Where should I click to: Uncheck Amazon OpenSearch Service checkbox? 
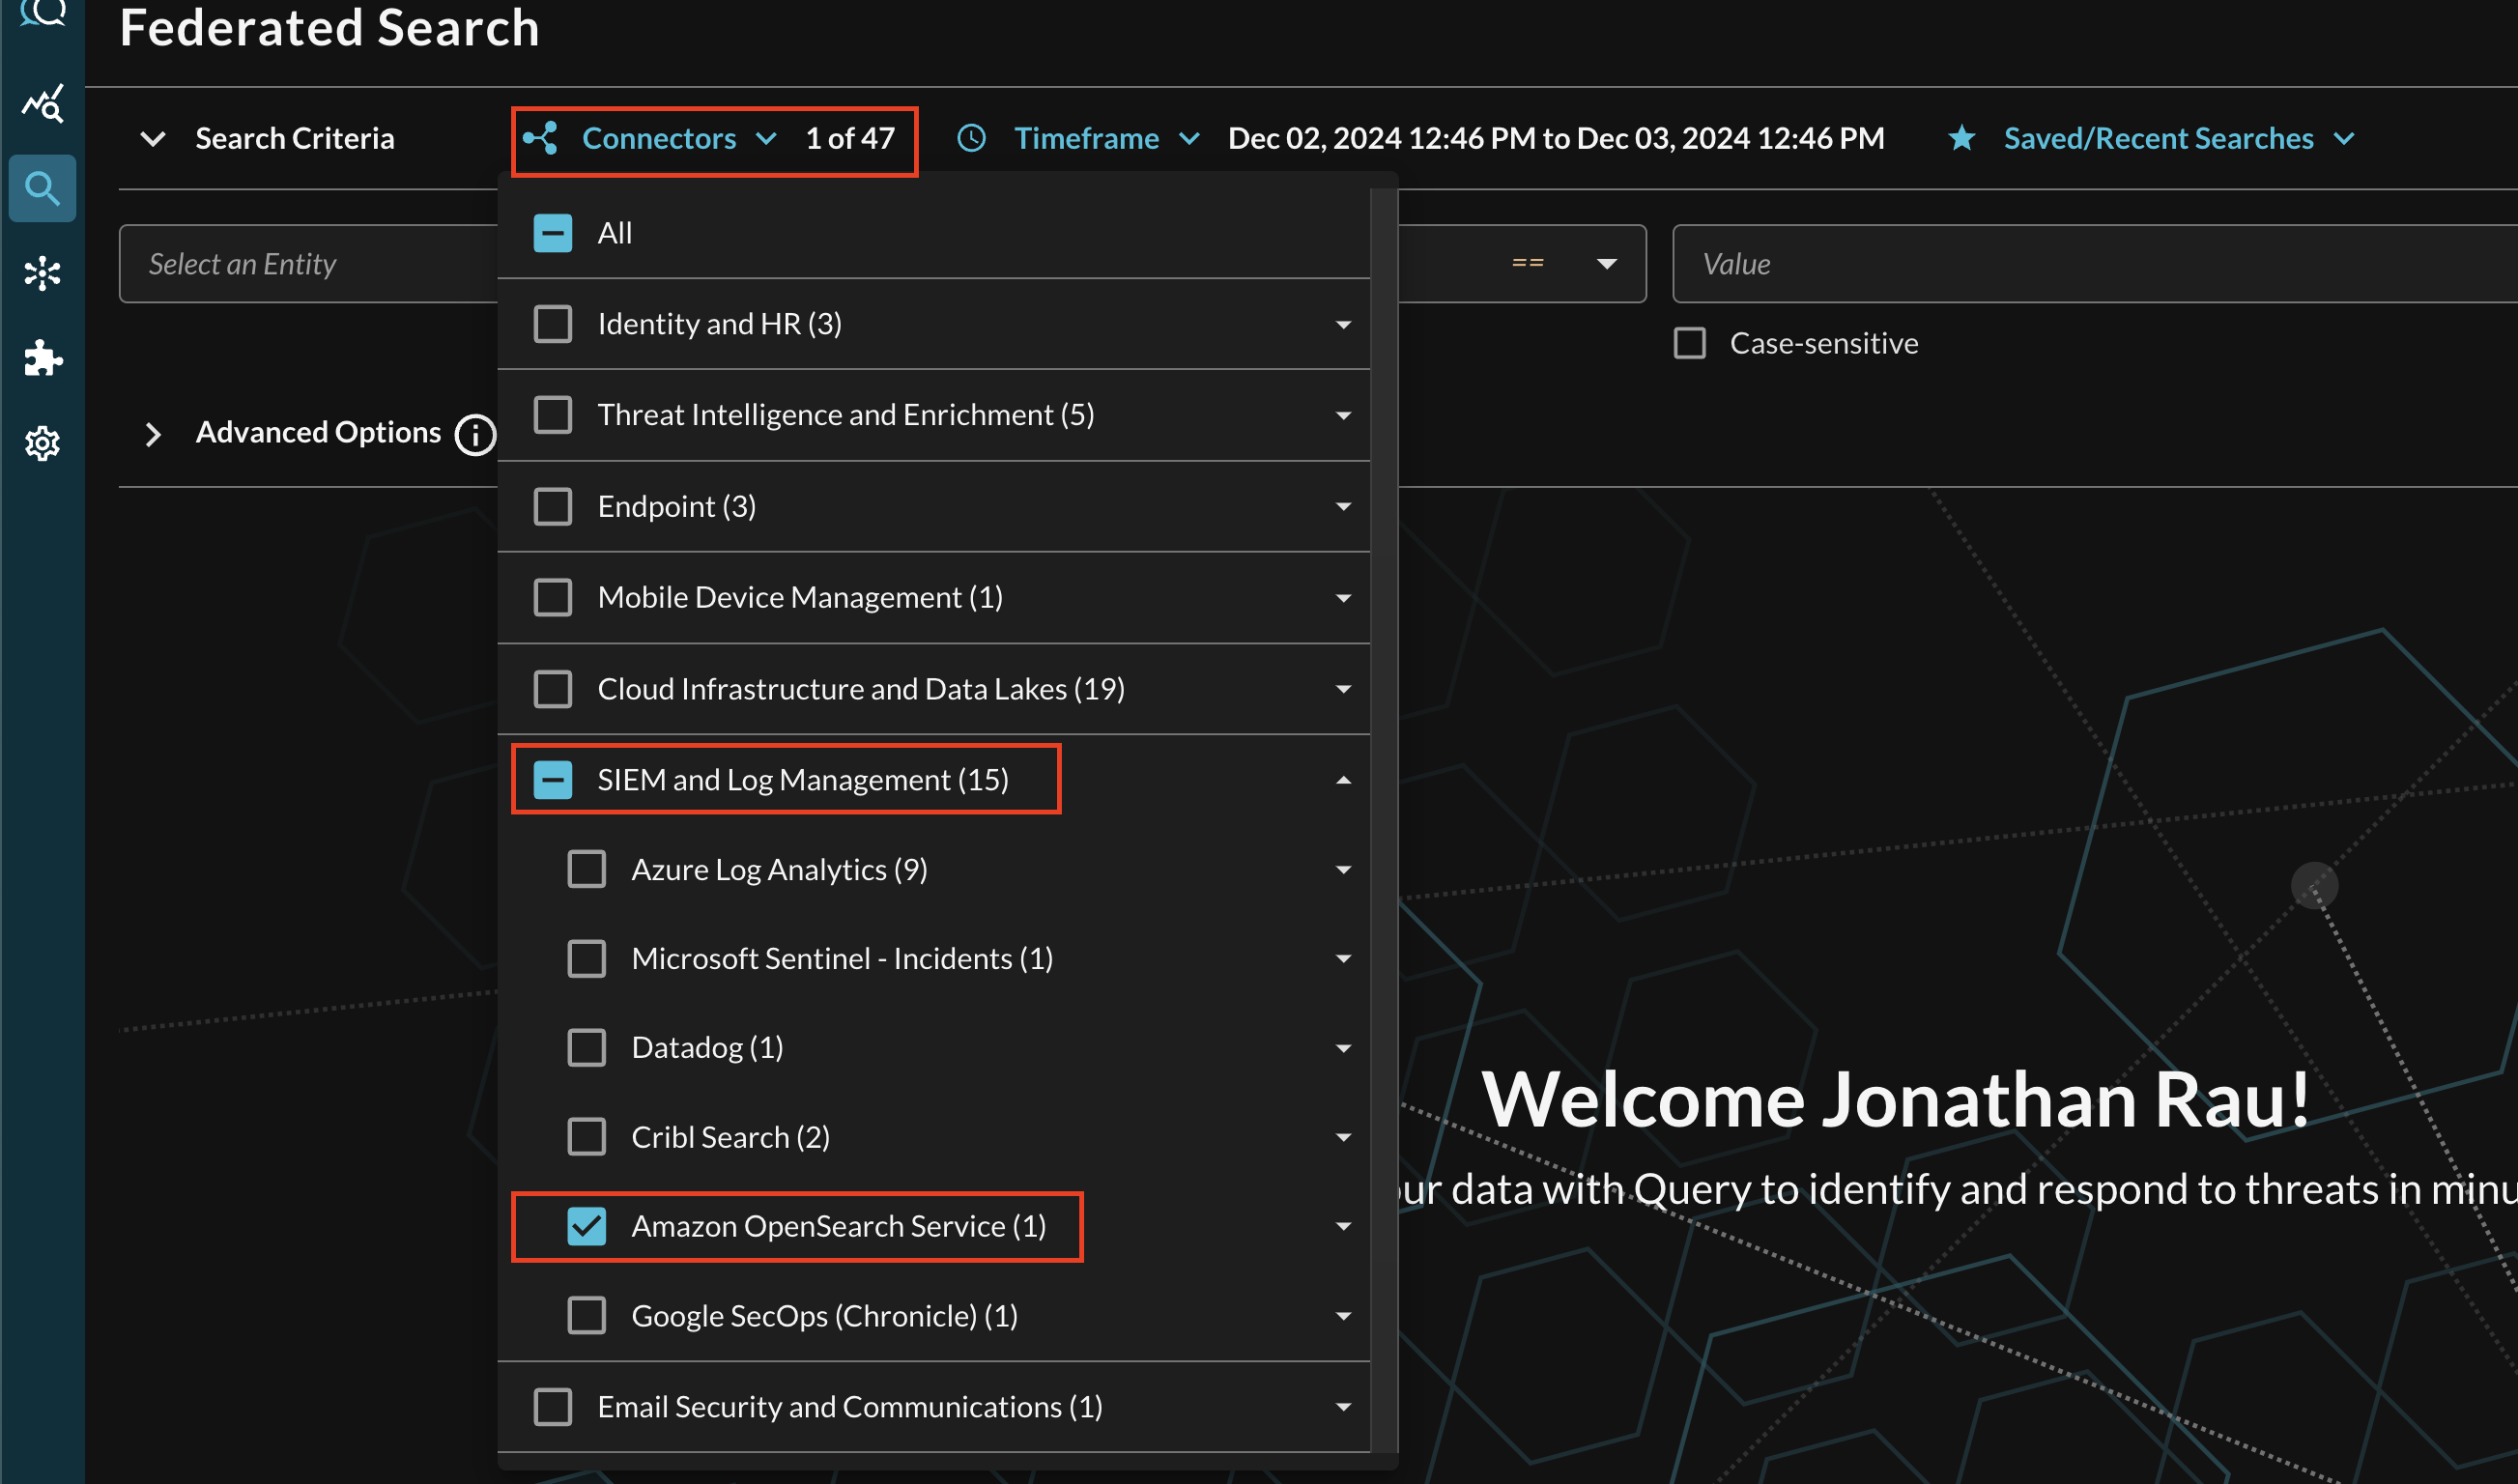(587, 1226)
